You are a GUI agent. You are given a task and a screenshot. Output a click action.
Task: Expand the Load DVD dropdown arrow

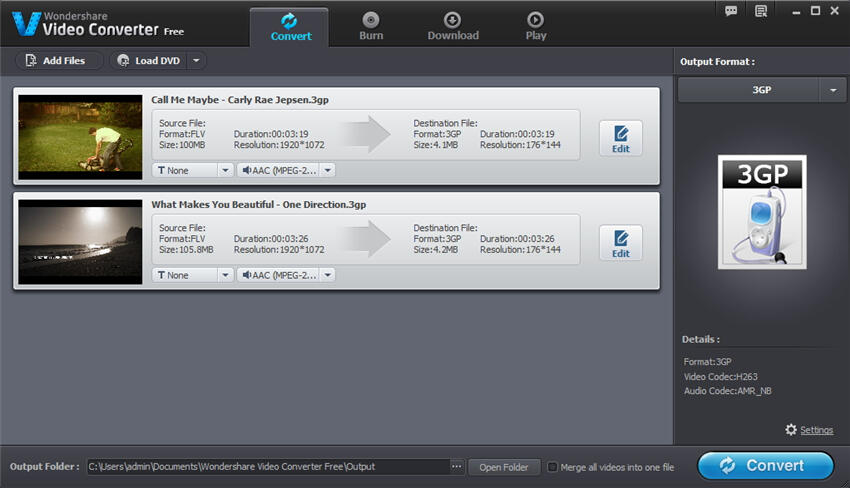197,61
